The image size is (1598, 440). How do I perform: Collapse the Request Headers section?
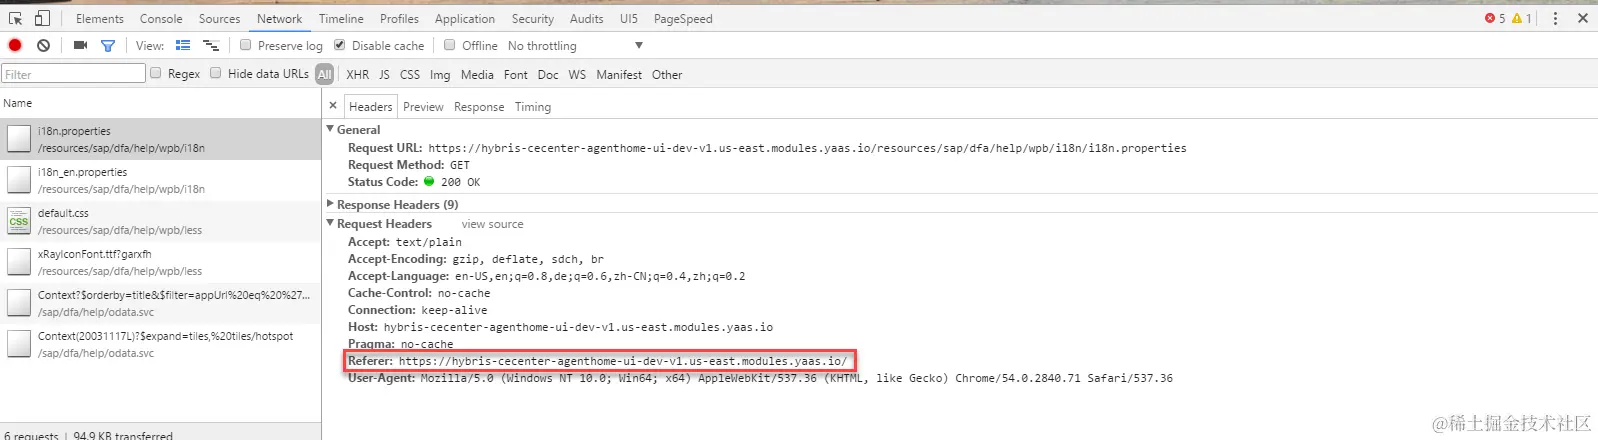point(330,223)
